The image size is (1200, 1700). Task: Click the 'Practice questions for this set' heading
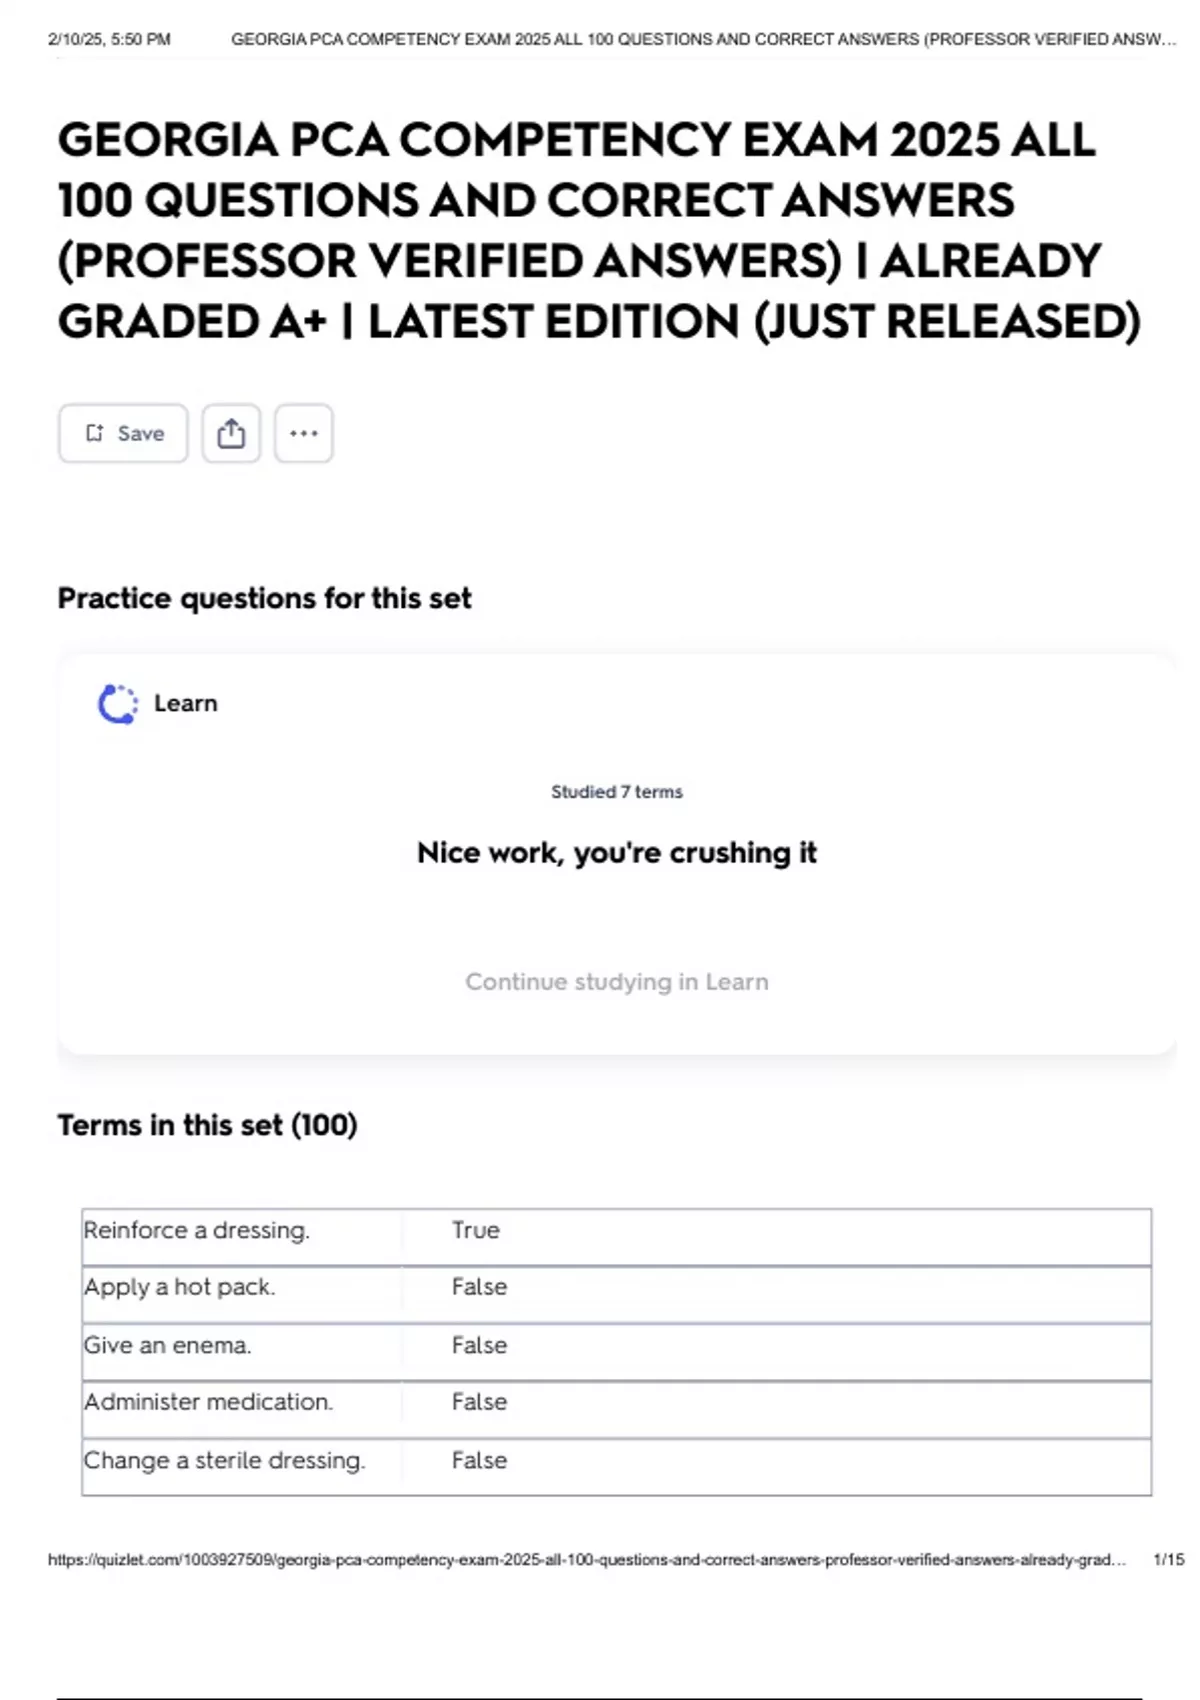264,598
